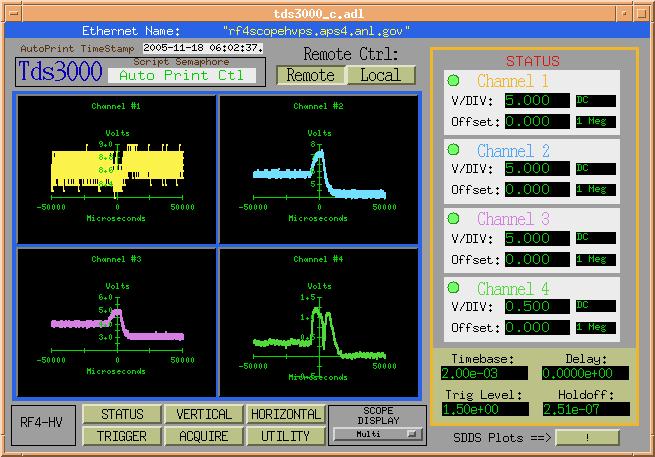Image resolution: width=655 pixels, height=457 pixels.
Task: Select Channel 4 Offset value field
Action: pyautogui.click(x=537, y=328)
